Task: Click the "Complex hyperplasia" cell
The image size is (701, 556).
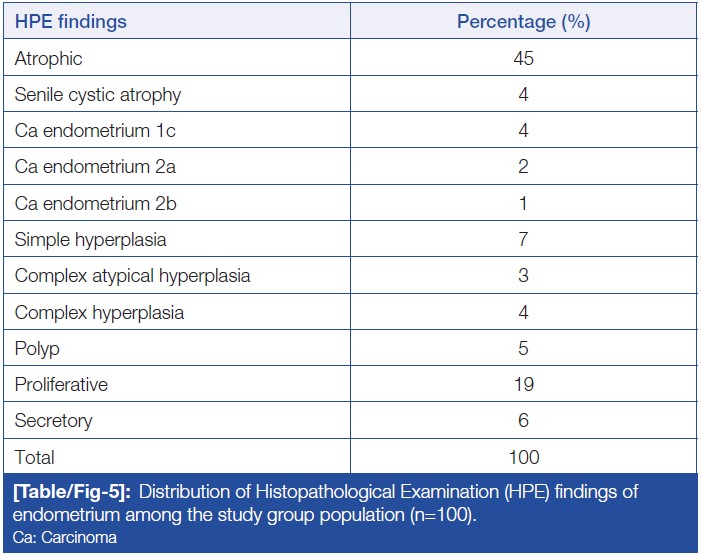Action: (99, 312)
